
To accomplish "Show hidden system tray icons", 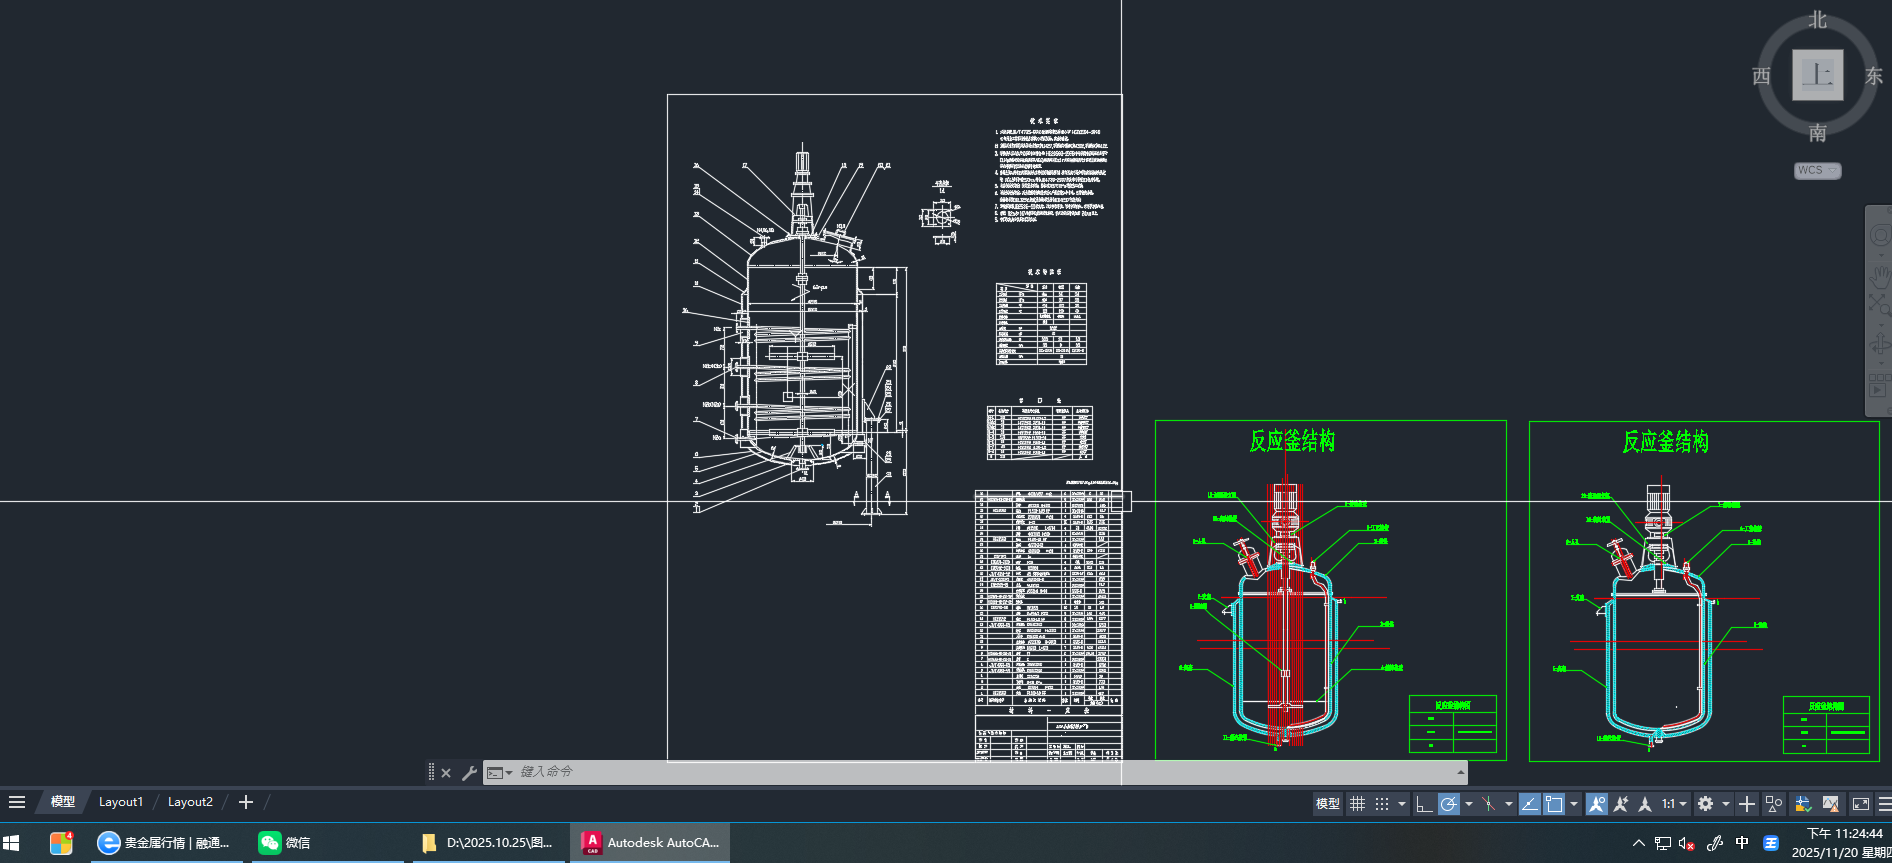I will [x=1638, y=843].
